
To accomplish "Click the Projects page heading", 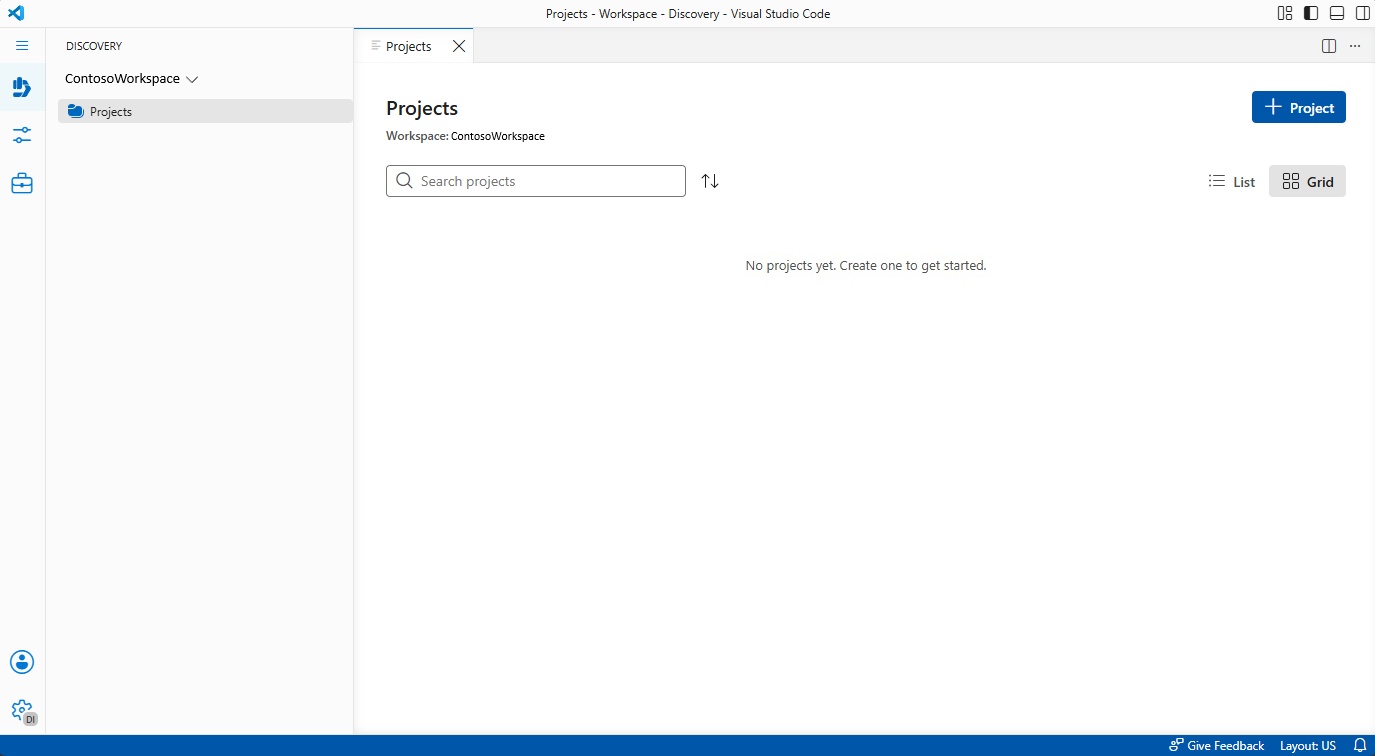I will (x=422, y=108).
